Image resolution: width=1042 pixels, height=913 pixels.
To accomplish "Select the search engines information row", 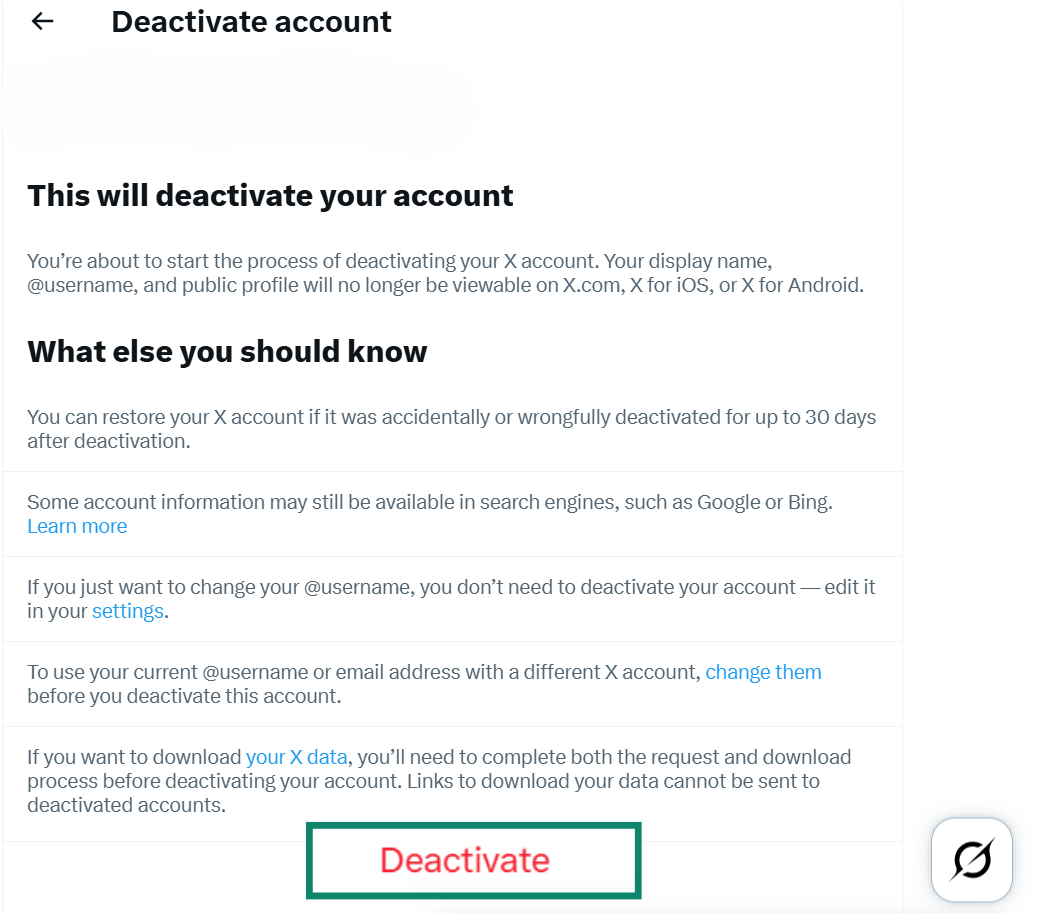I will (x=451, y=513).
